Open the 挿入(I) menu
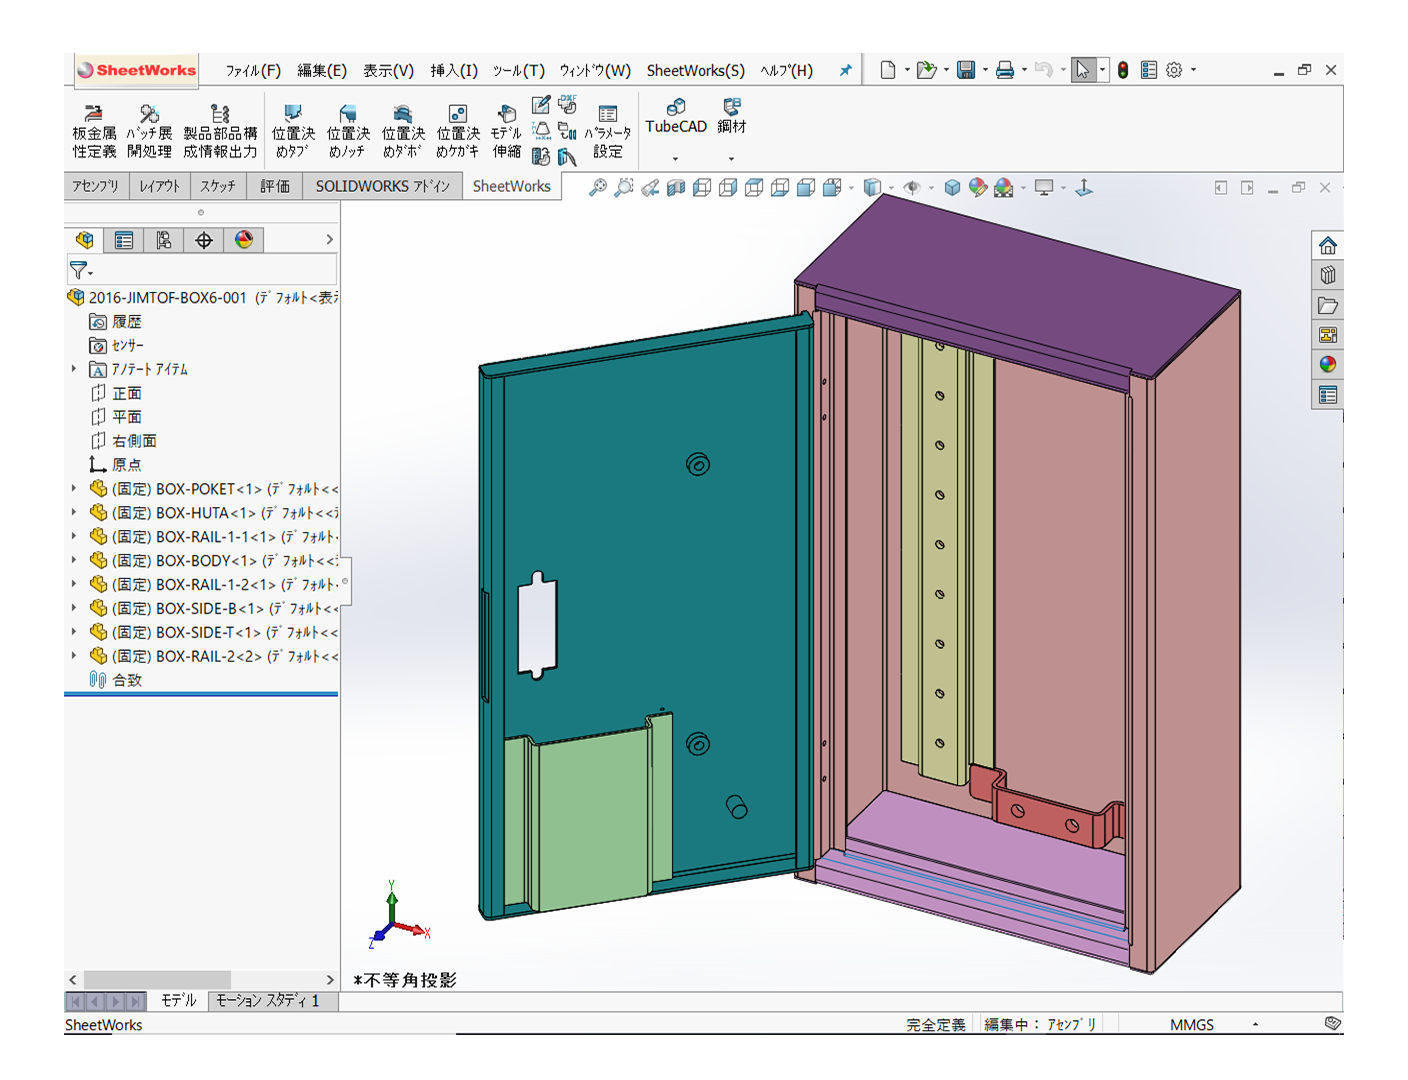The width and height of the screenshot is (1408, 1080). [x=454, y=70]
